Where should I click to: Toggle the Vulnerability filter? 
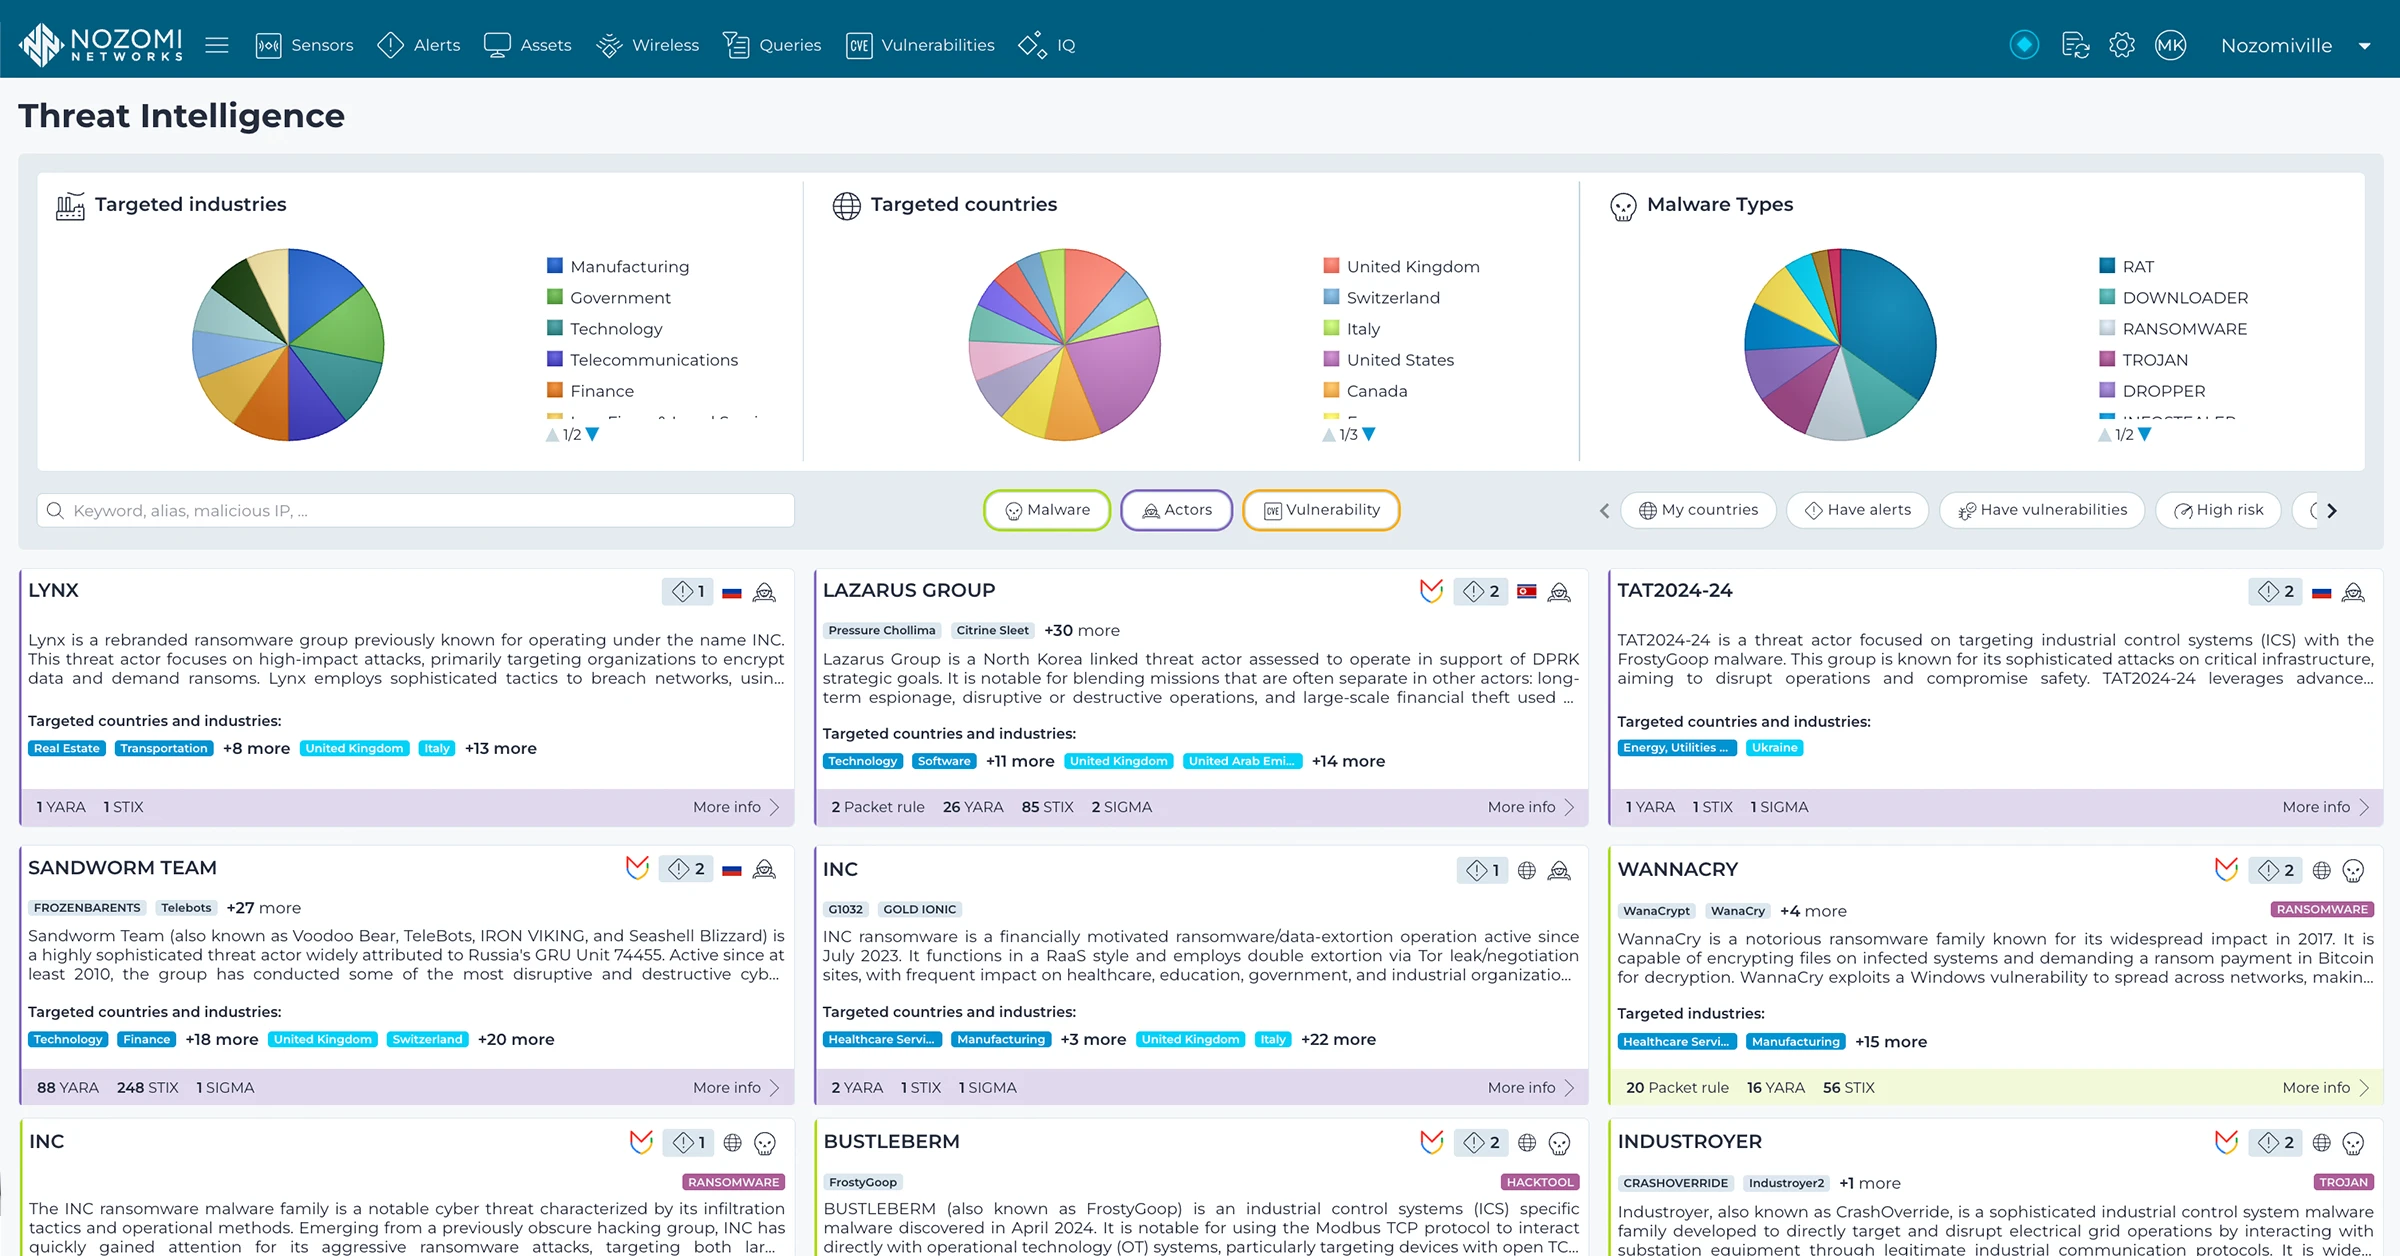(1321, 510)
